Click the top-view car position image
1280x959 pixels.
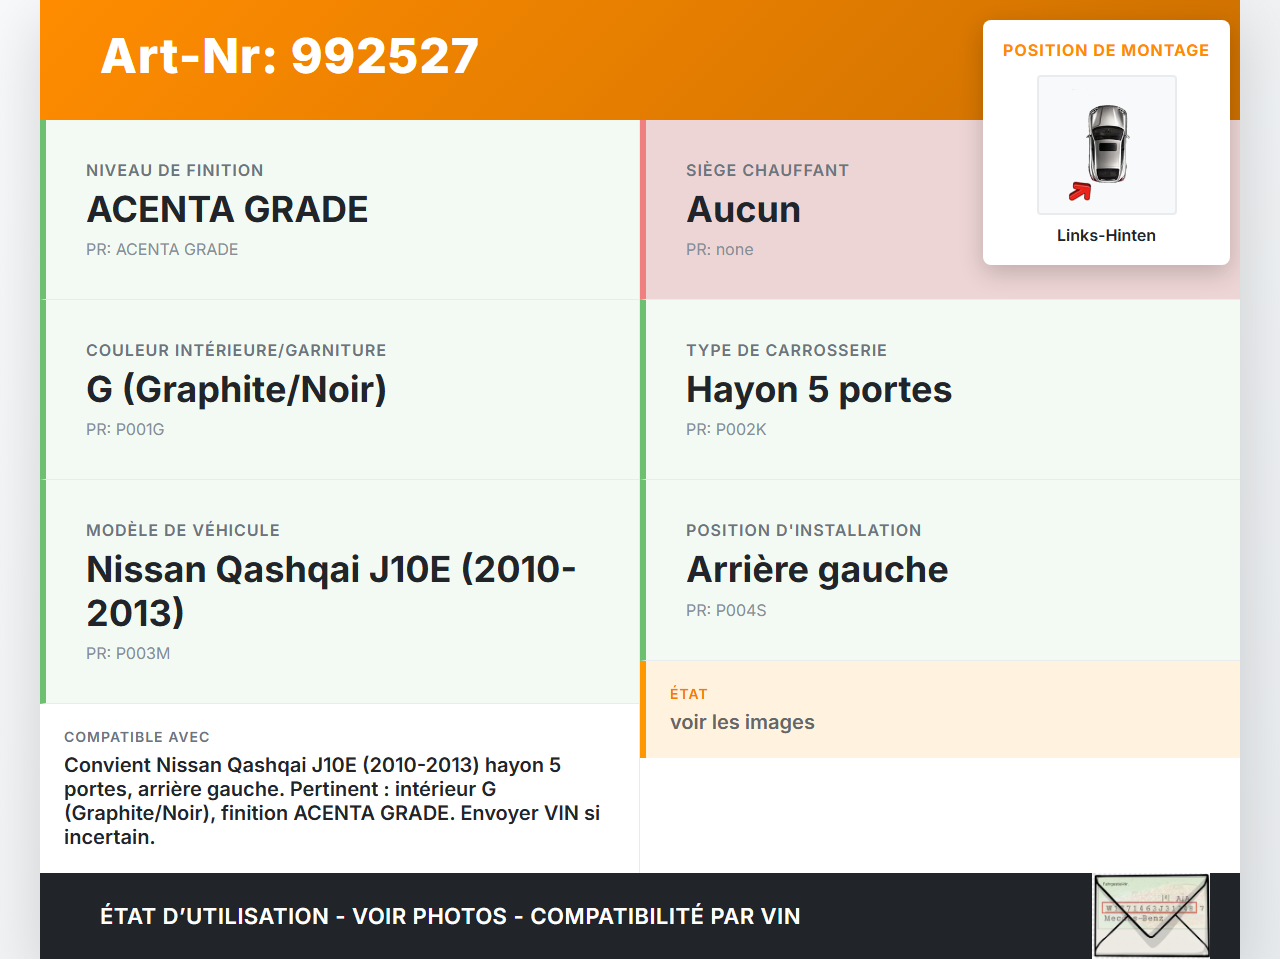(x=1107, y=144)
